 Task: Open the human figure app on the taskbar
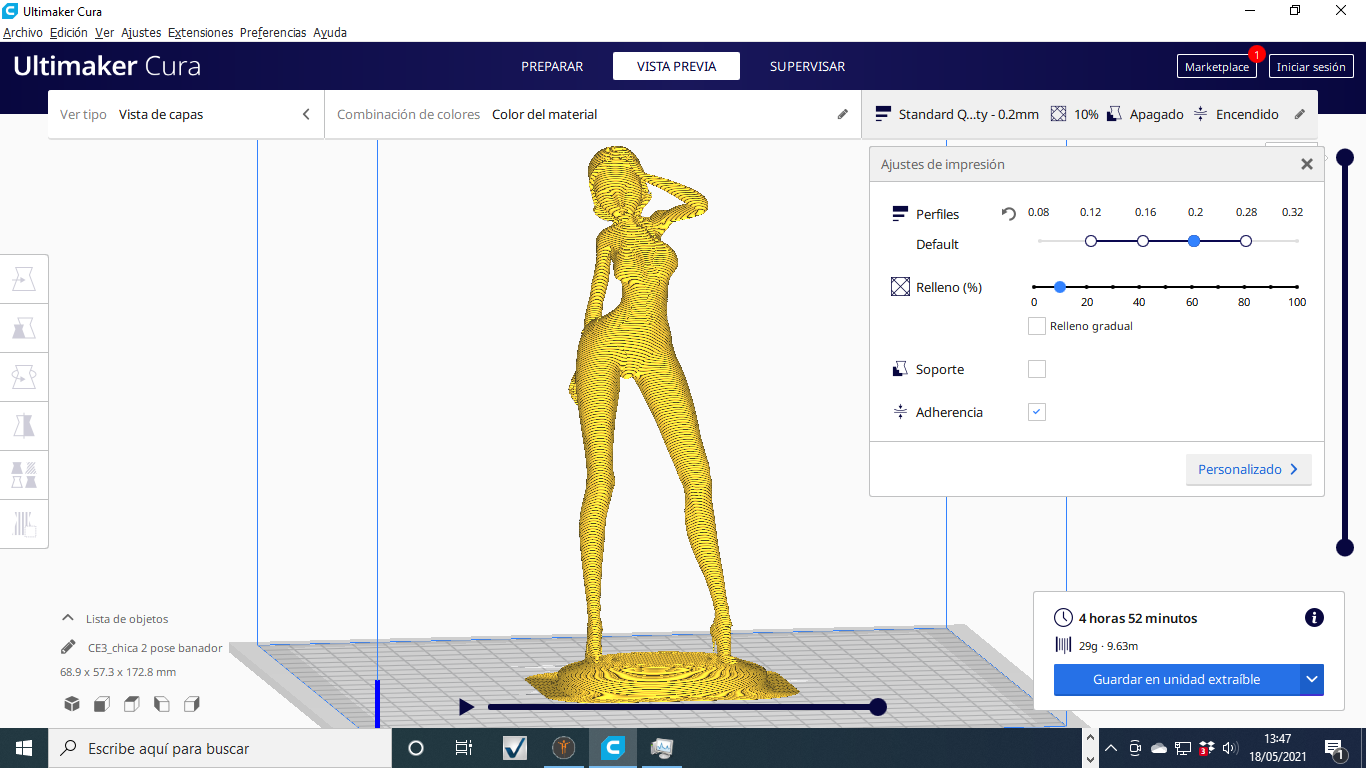coord(564,748)
